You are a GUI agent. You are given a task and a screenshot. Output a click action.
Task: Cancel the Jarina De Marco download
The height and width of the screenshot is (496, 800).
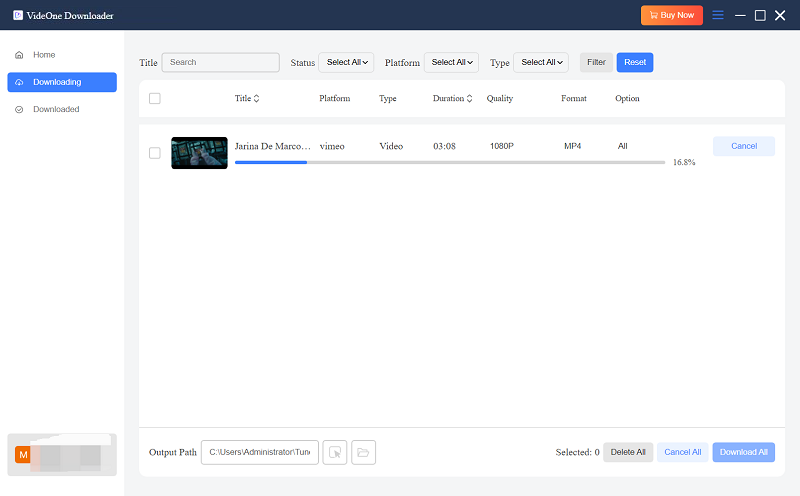tap(743, 146)
